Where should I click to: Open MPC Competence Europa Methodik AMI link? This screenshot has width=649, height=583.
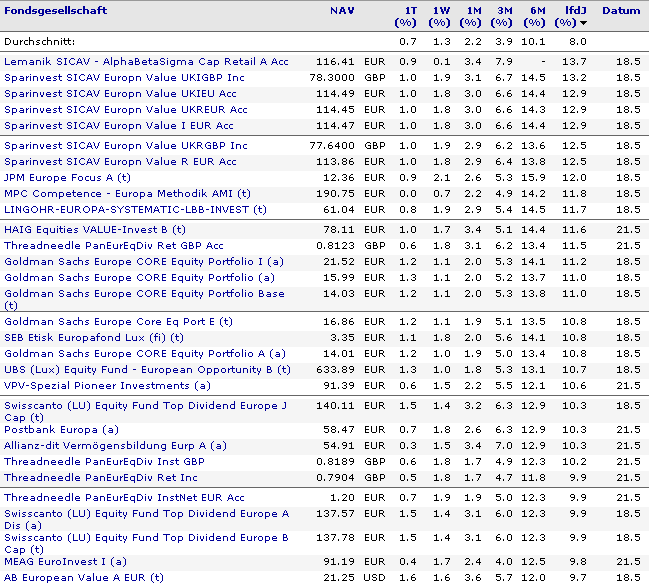(127, 194)
